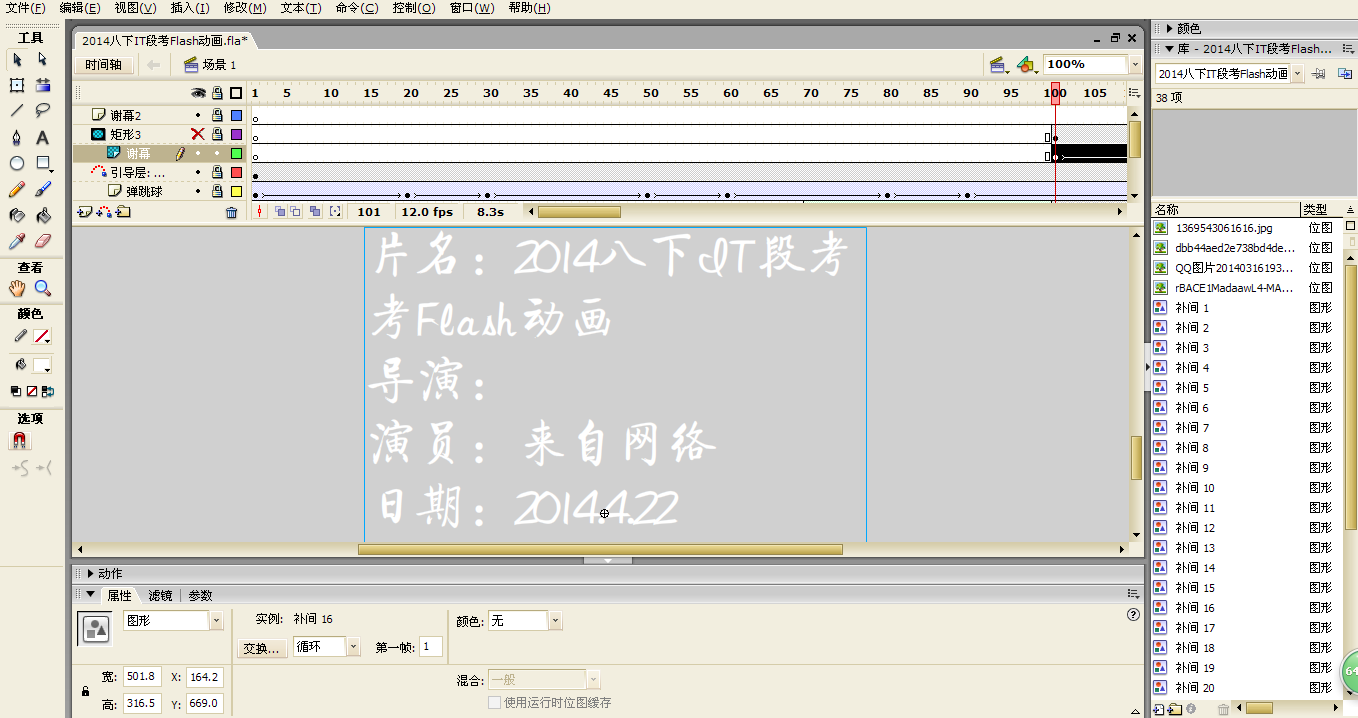Viewport: 1358px width, 718px height.
Task: Select the Text tool in the toolbar
Action: (42, 137)
